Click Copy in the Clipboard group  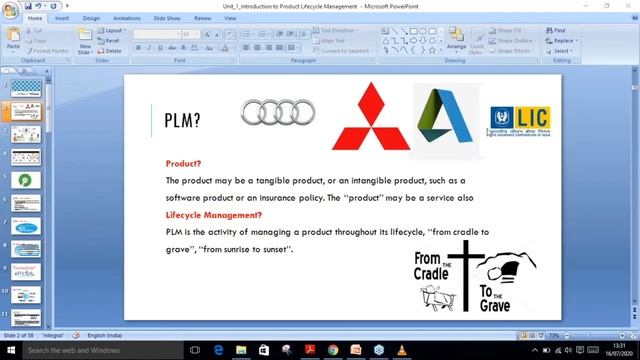pos(36,41)
